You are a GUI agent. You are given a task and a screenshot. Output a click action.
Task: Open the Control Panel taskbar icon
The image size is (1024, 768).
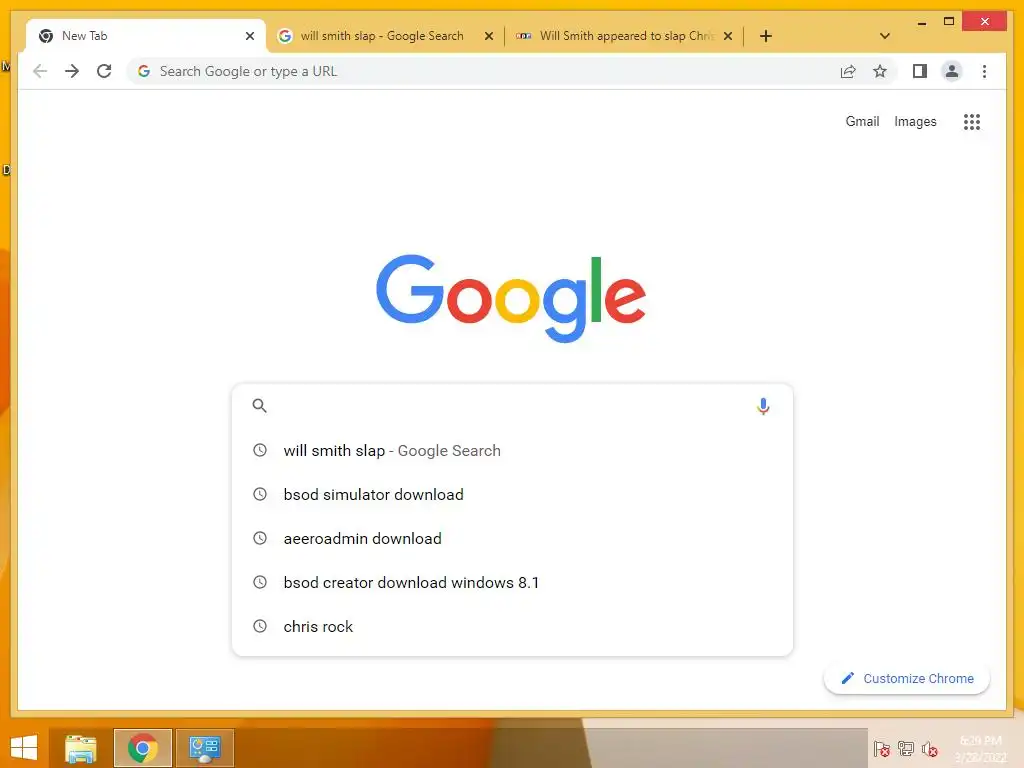pyautogui.click(x=204, y=748)
